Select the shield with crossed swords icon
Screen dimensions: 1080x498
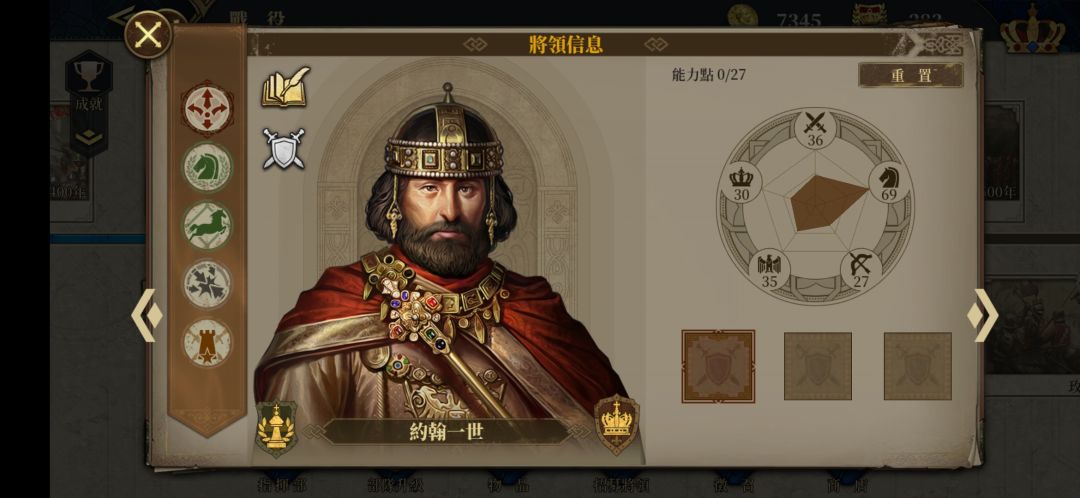[x=283, y=149]
